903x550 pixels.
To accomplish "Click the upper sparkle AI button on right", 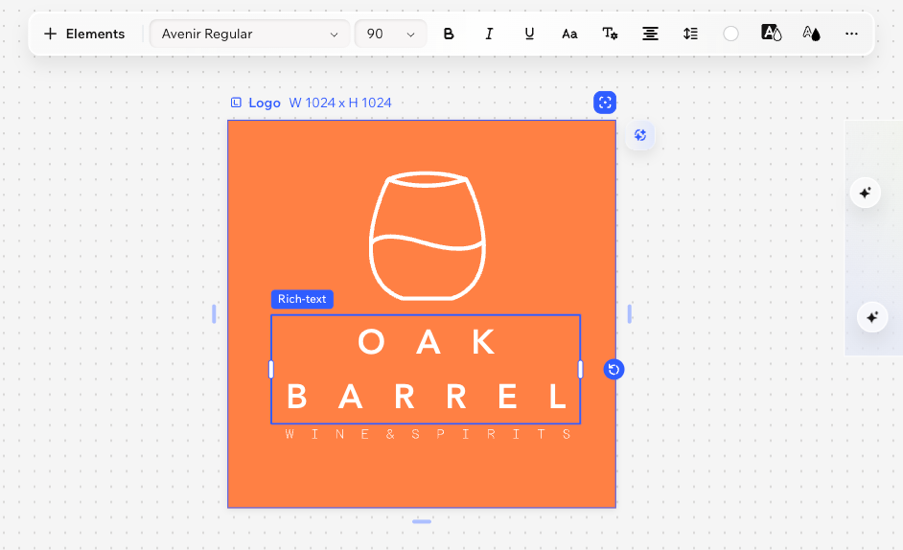I will click(x=865, y=193).
